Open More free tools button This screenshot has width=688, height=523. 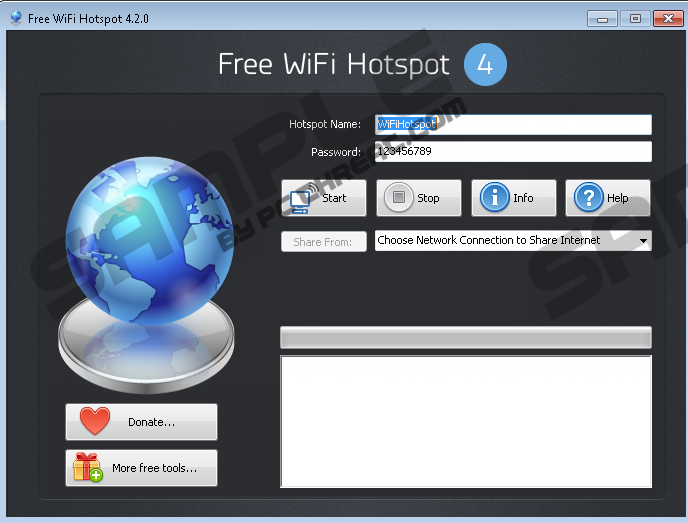coord(141,468)
